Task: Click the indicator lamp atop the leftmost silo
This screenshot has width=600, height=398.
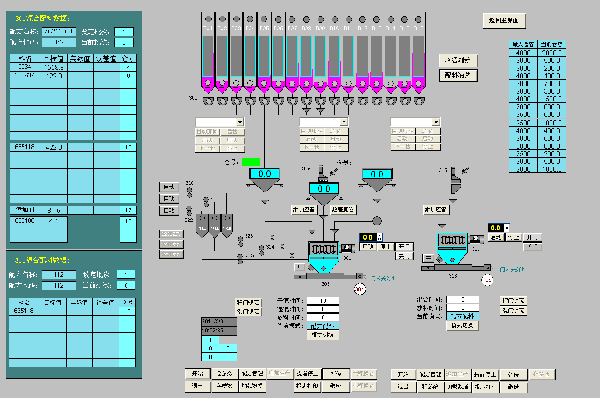Action: [x=208, y=19]
